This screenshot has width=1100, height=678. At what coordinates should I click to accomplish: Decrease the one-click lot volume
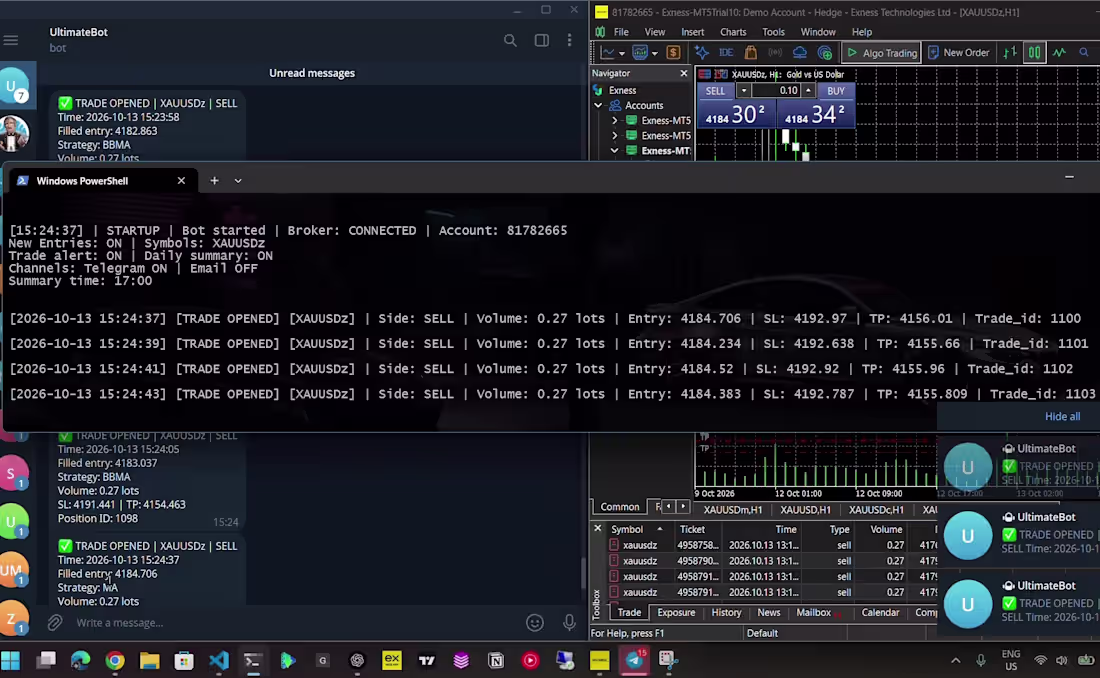pos(744,91)
